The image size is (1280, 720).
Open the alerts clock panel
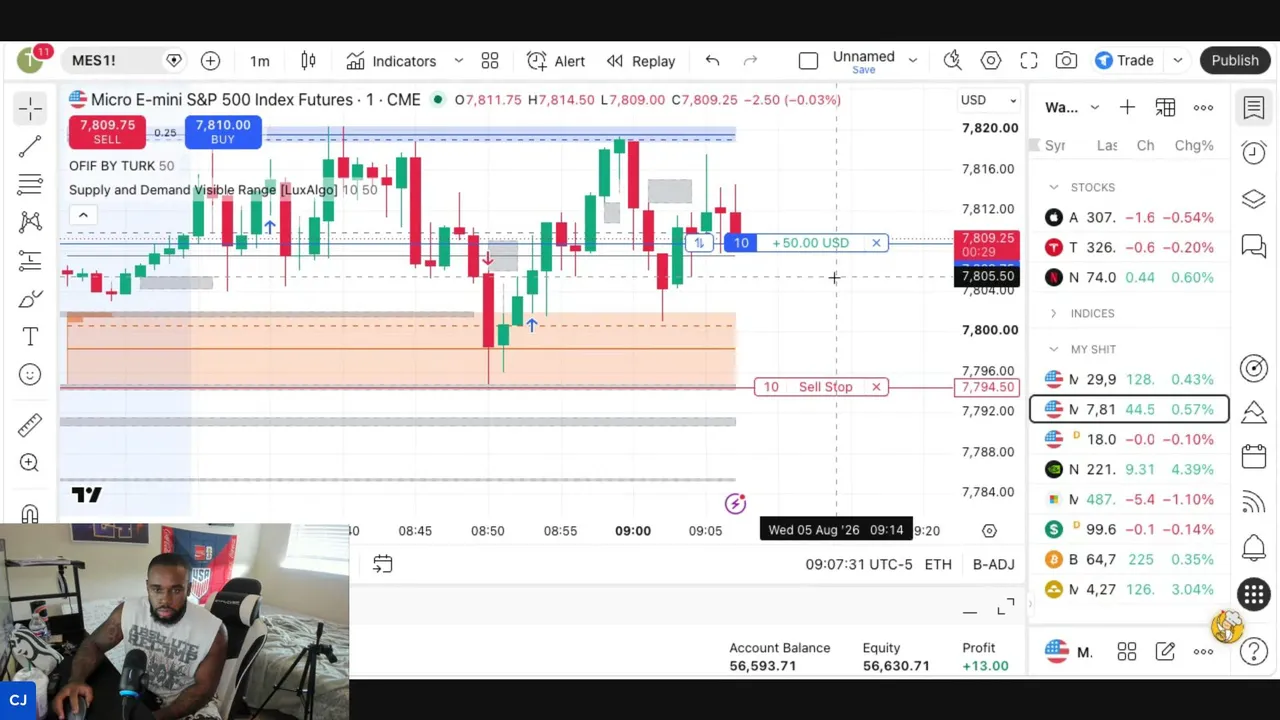pos(1254,152)
